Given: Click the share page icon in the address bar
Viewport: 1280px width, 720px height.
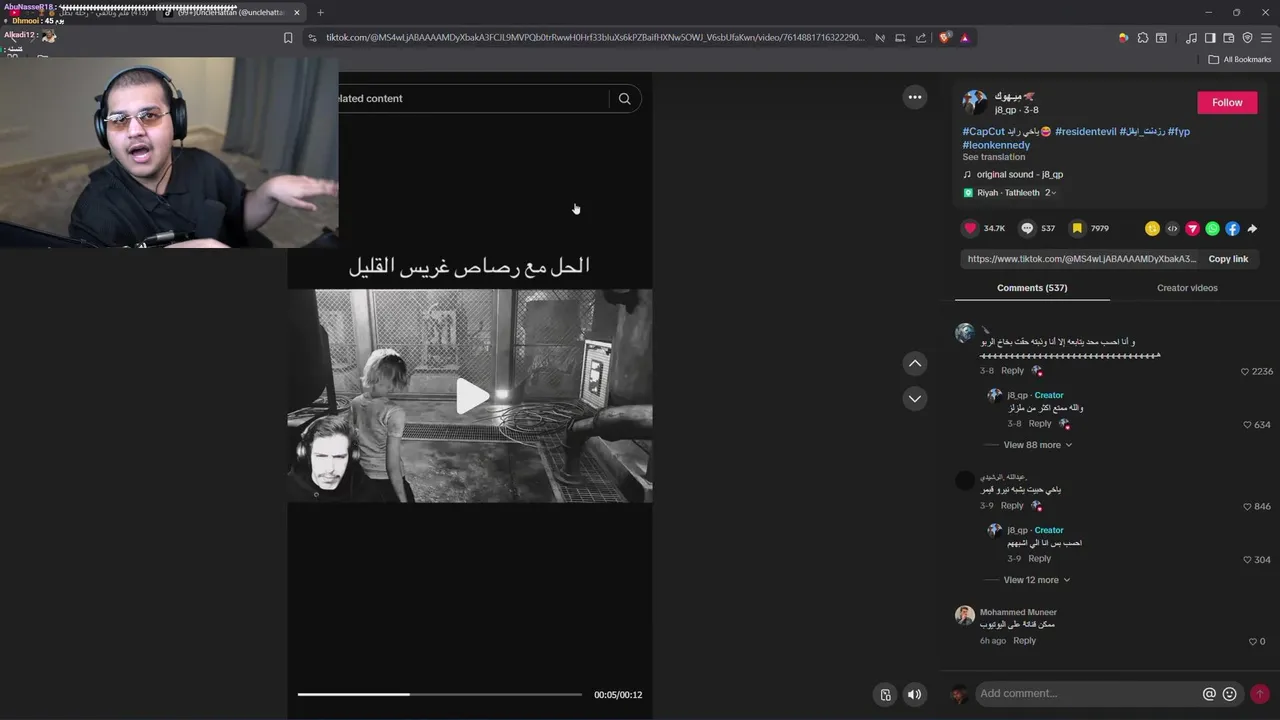Looking at the screenshot, I should click(x=921, y=38).
